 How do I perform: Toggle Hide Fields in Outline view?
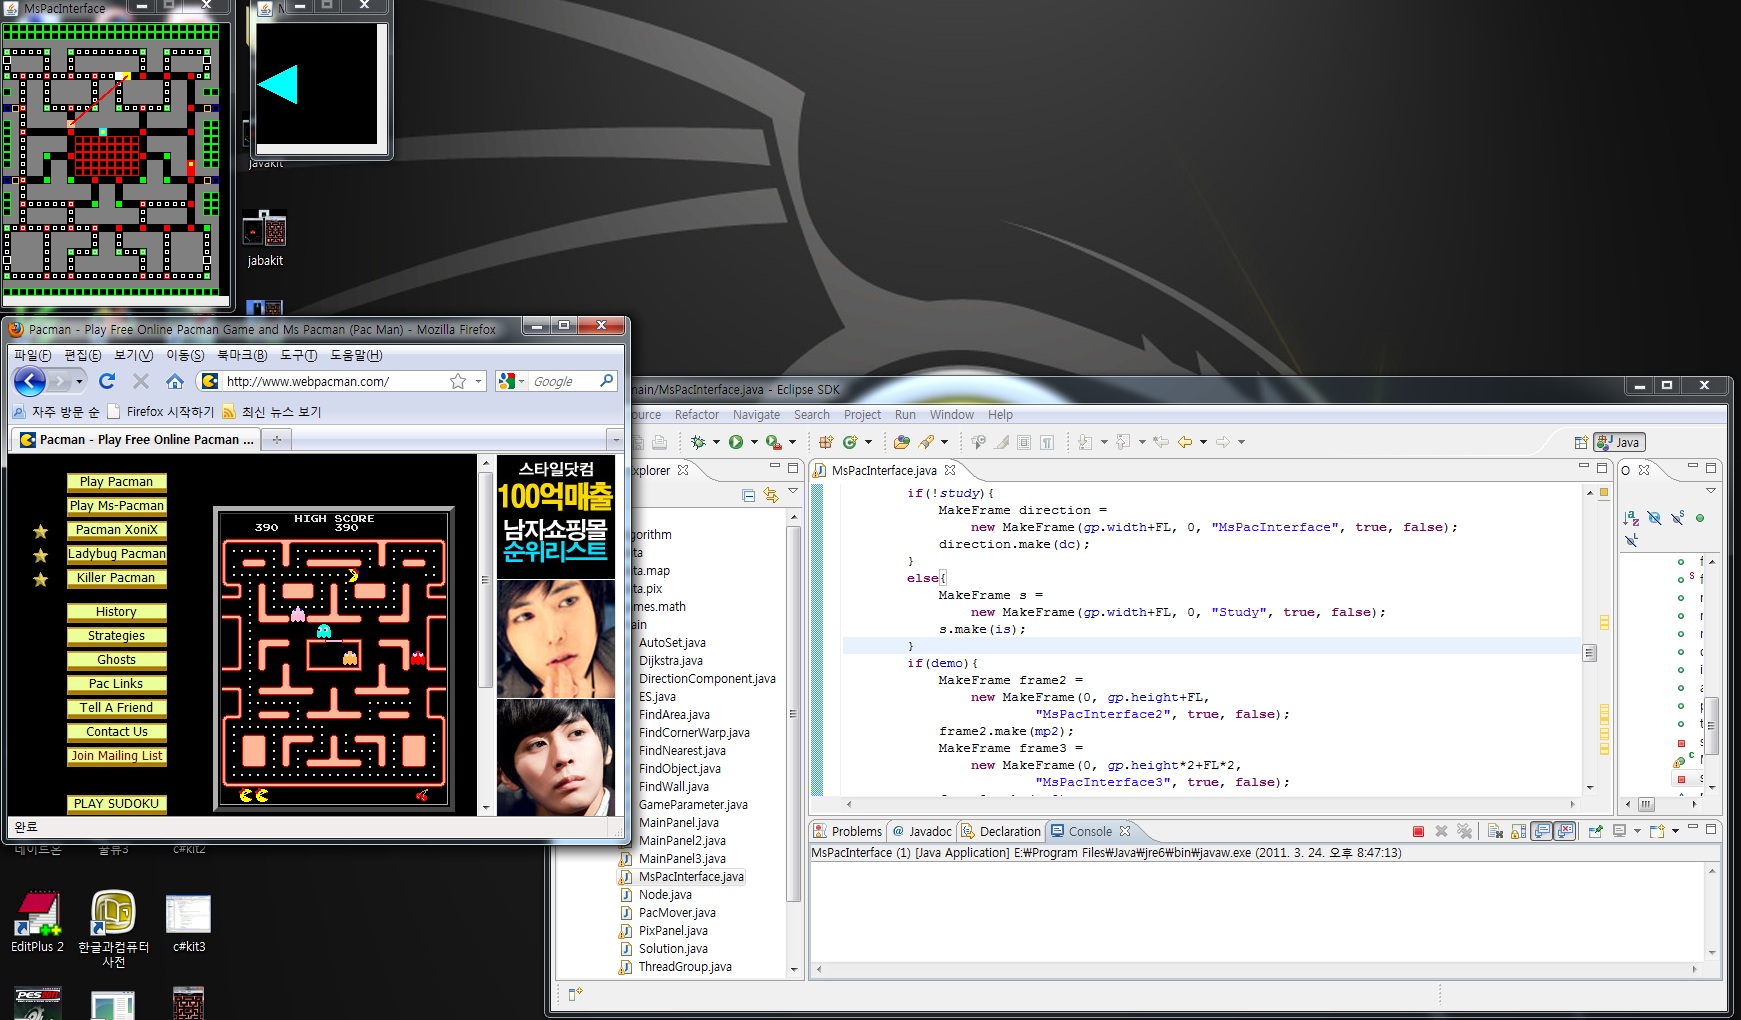[x=1655, y=518]
